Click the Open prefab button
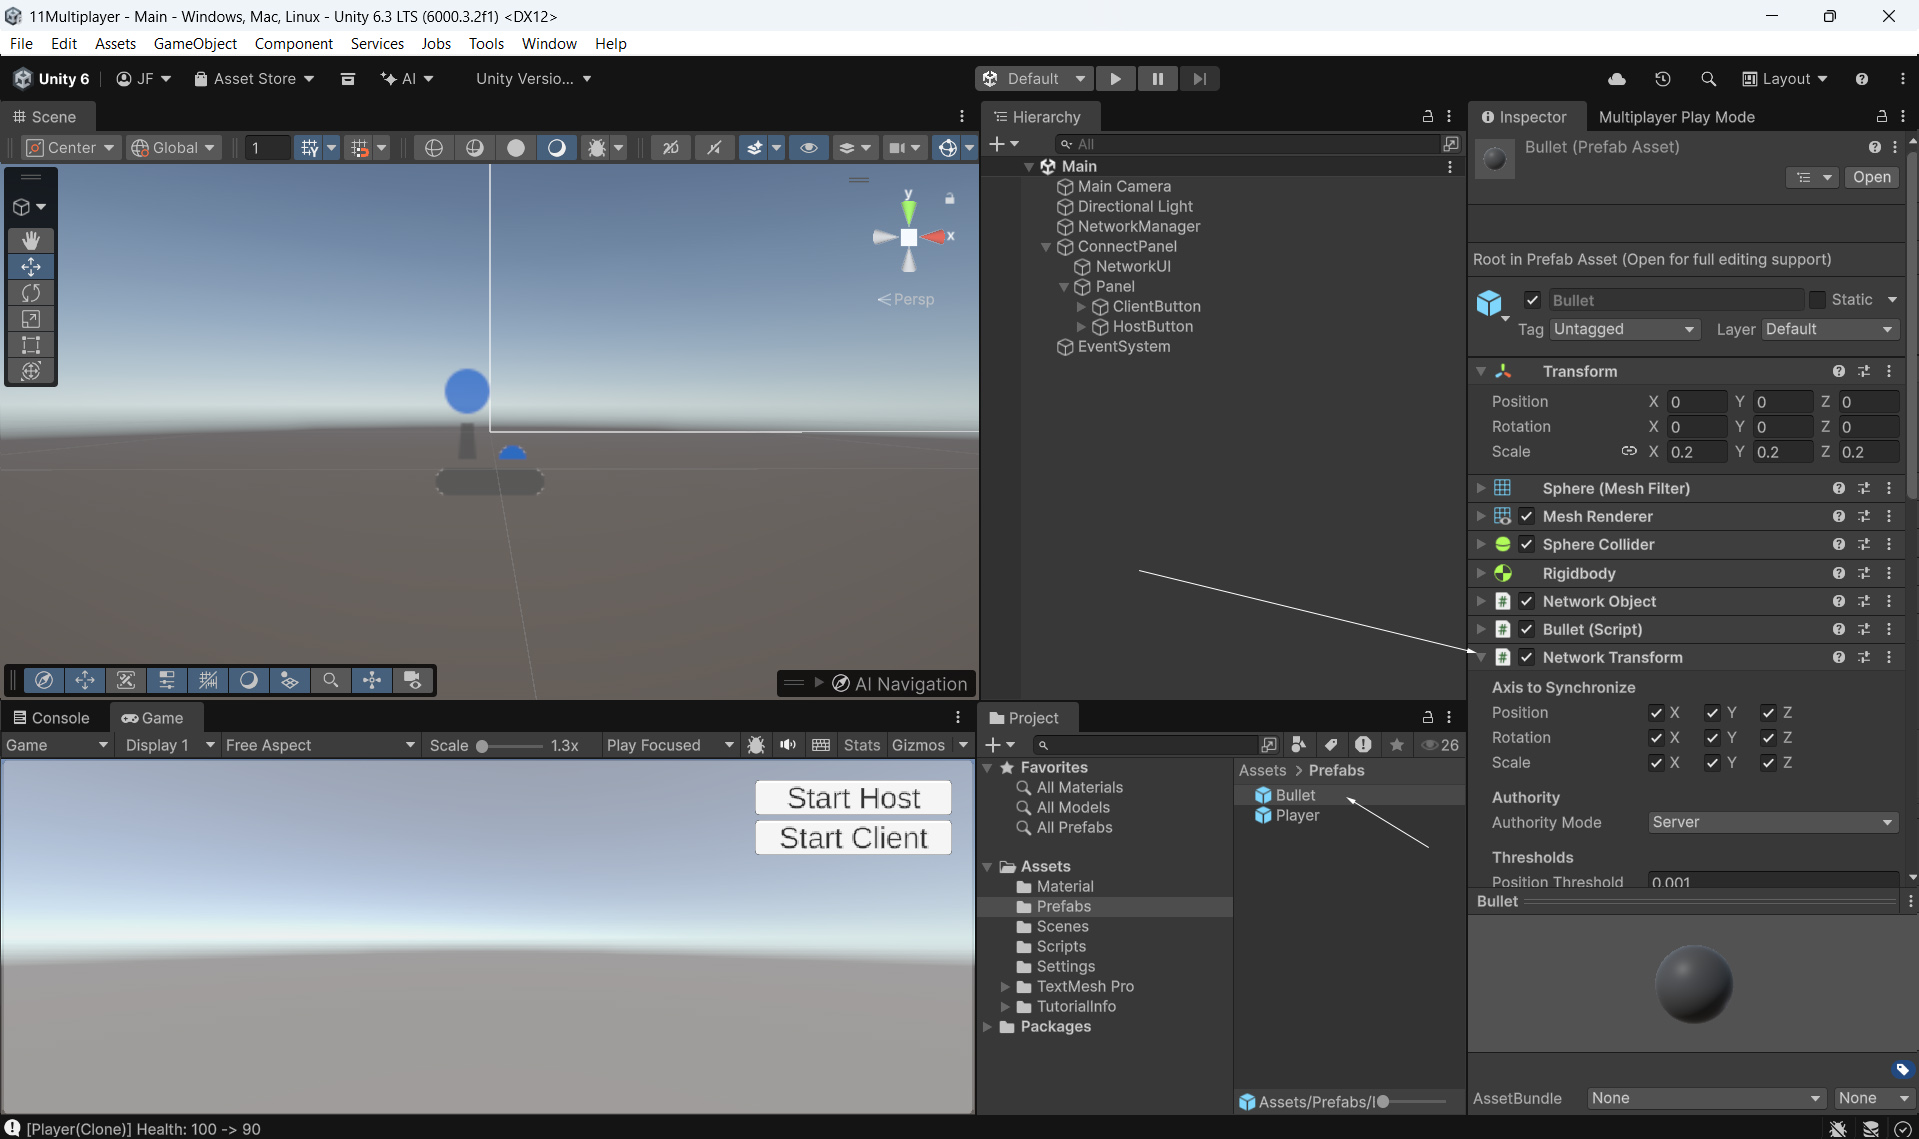 pyautogui.click(x=1871, y=177)
